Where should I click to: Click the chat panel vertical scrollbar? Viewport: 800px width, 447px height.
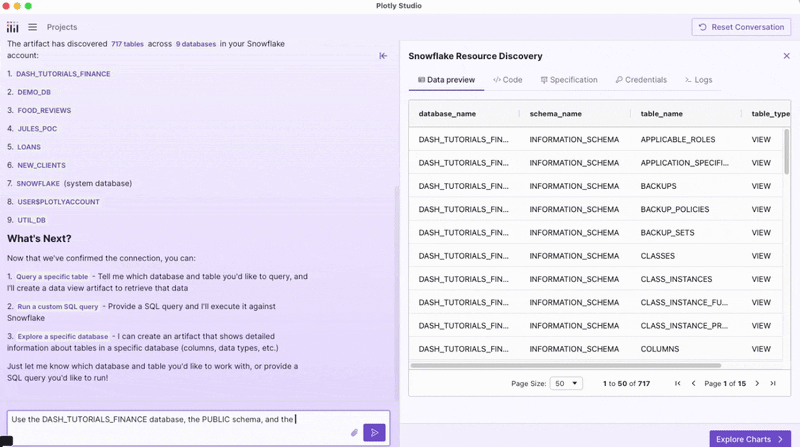tap(396, 293)
